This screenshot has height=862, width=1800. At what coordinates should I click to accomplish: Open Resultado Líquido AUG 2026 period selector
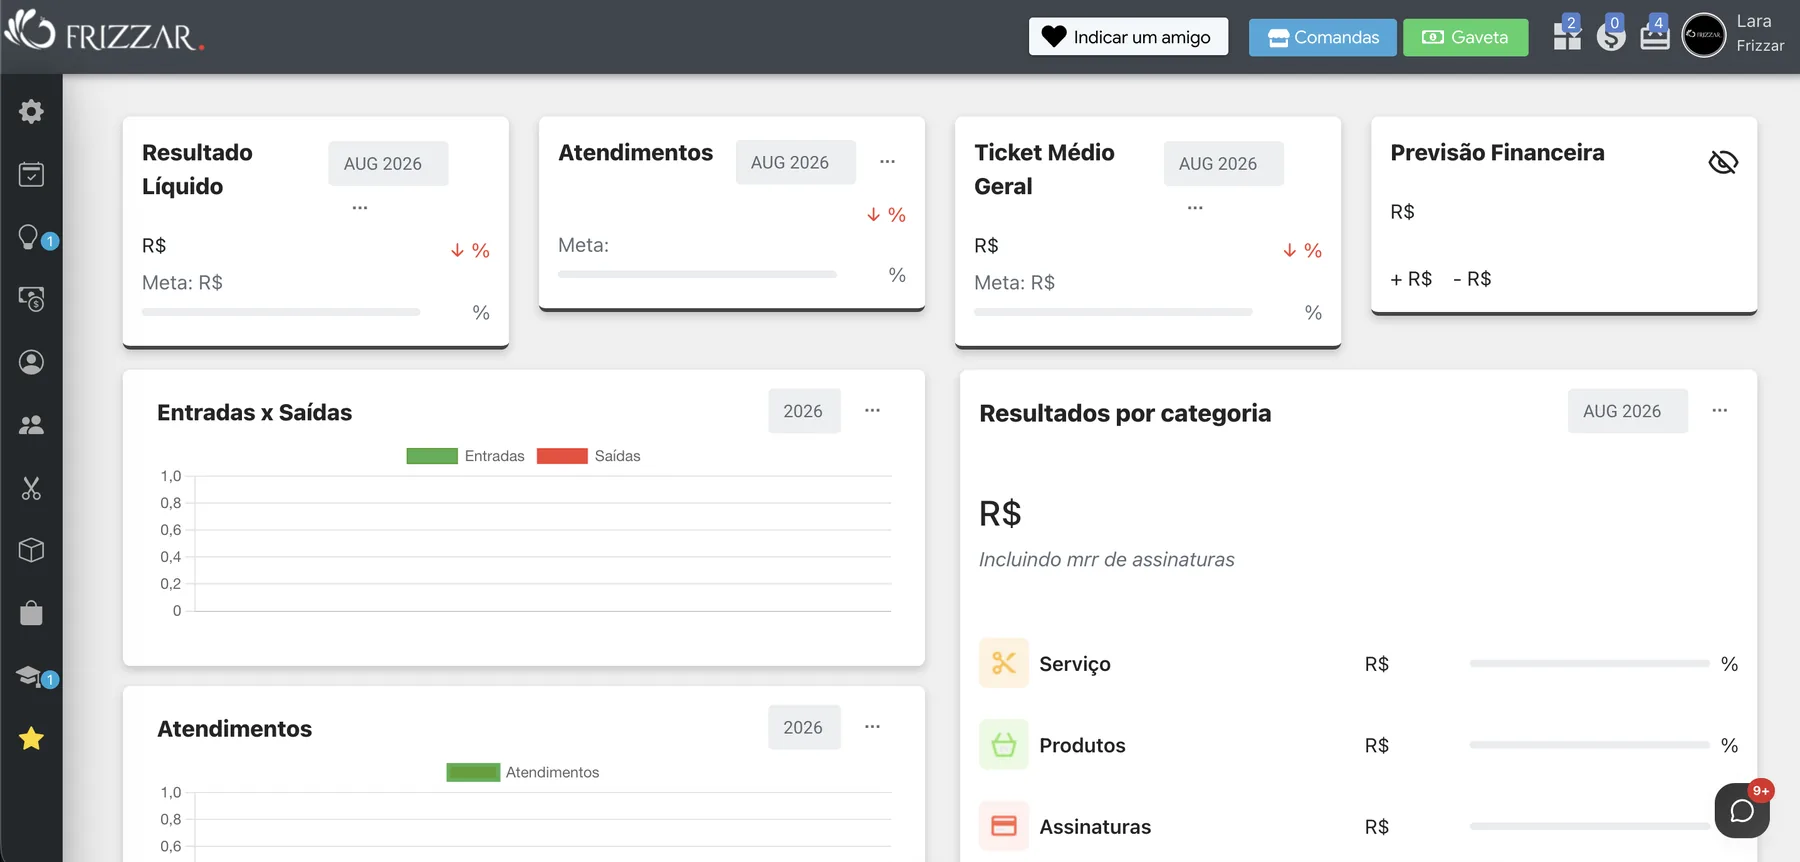pyautogui.click(x=388, y=163)
